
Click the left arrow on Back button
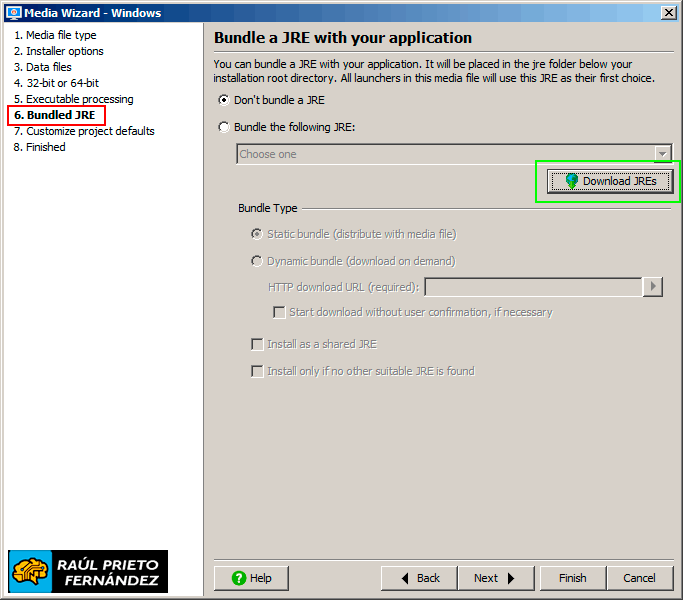pos(405,578)
